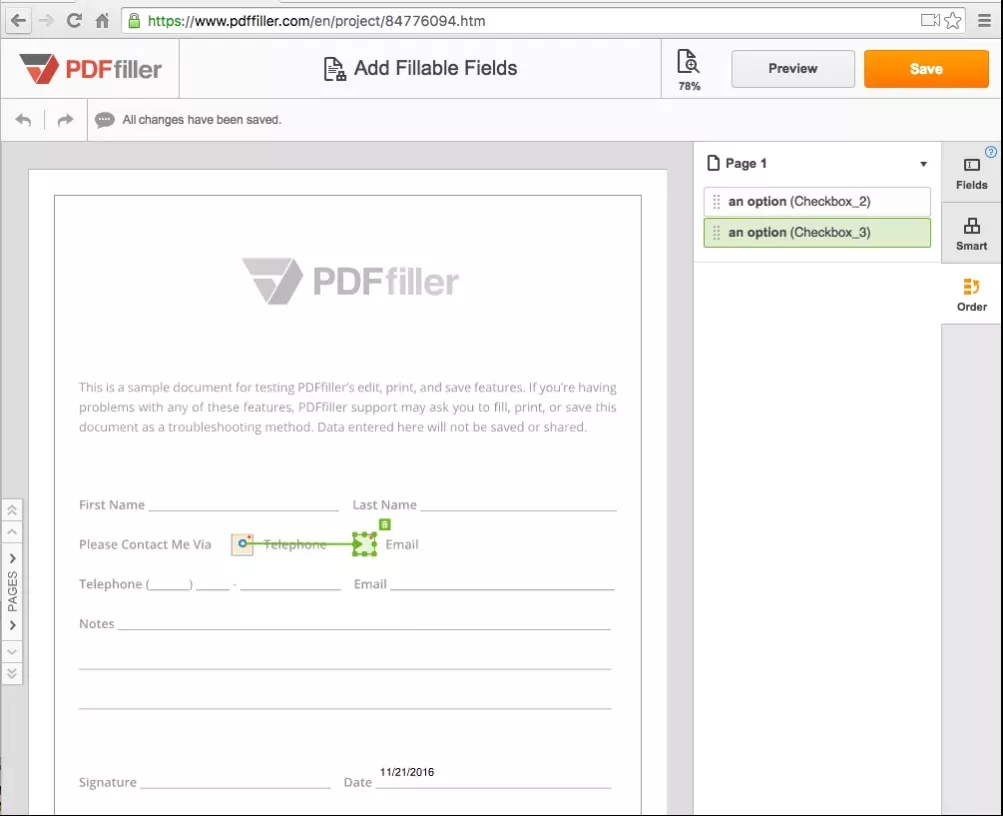Click the First Name label on the form
This screenshot has height=816, width=1003.
coord(112,505)
